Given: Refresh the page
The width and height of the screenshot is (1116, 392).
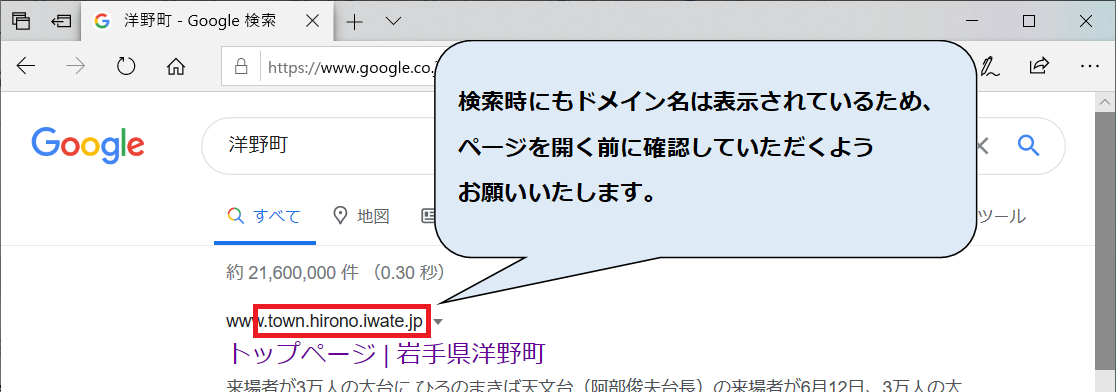Looking at the screenshot, I should pos(126,66).
